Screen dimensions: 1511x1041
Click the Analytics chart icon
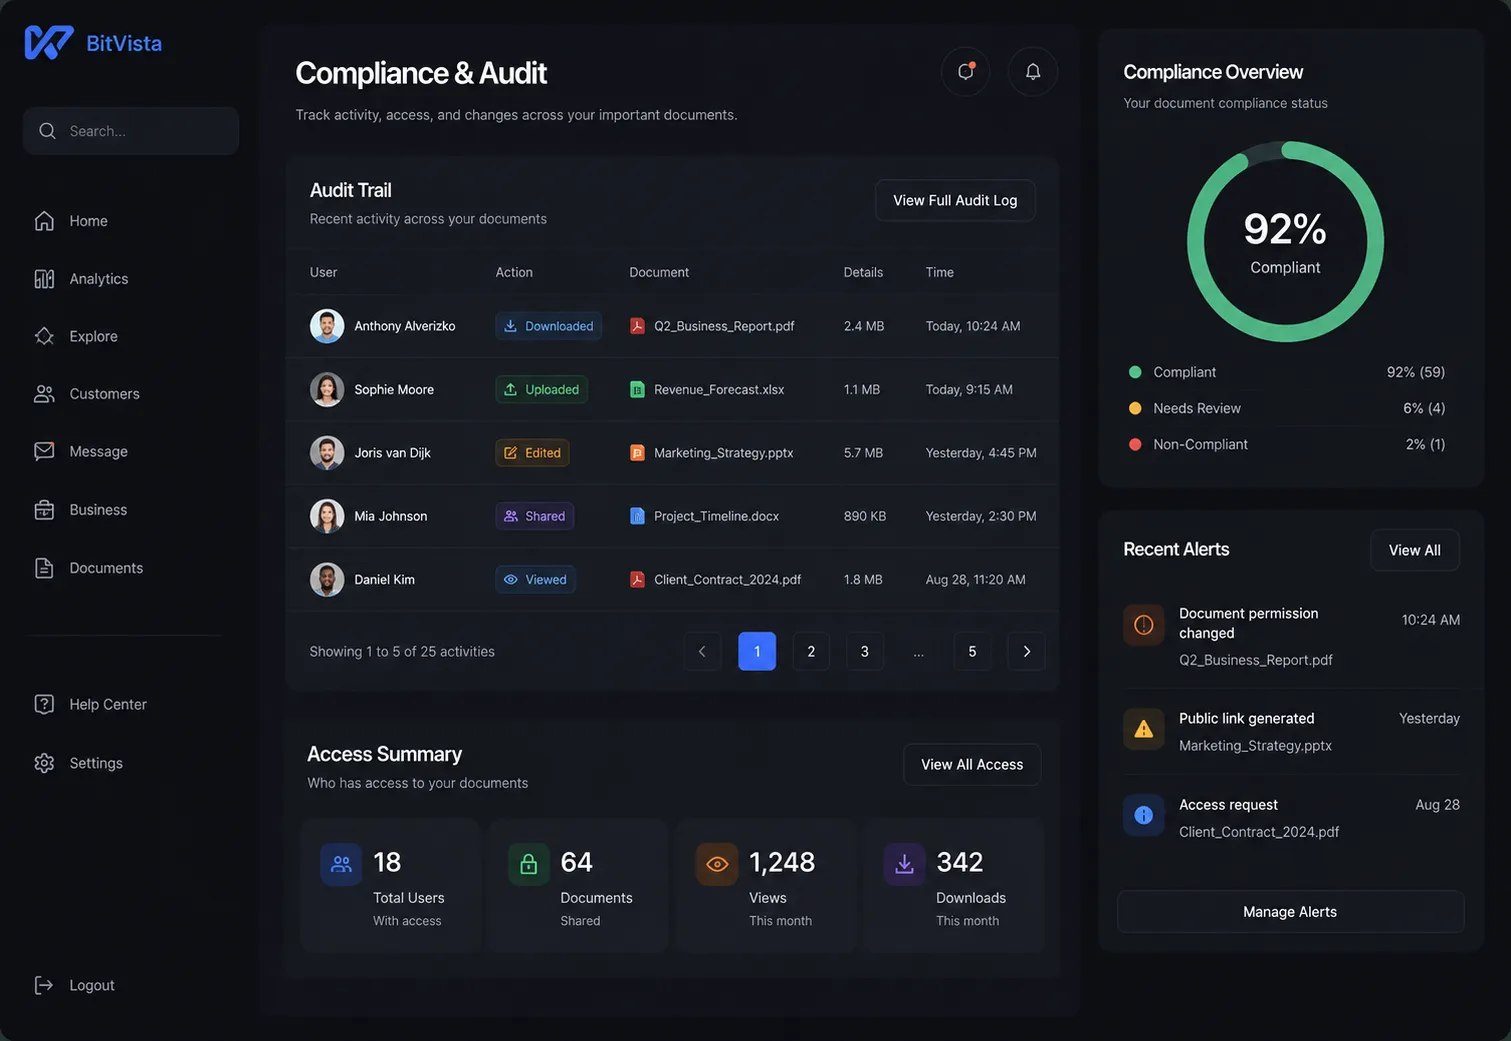click(44, 279)
